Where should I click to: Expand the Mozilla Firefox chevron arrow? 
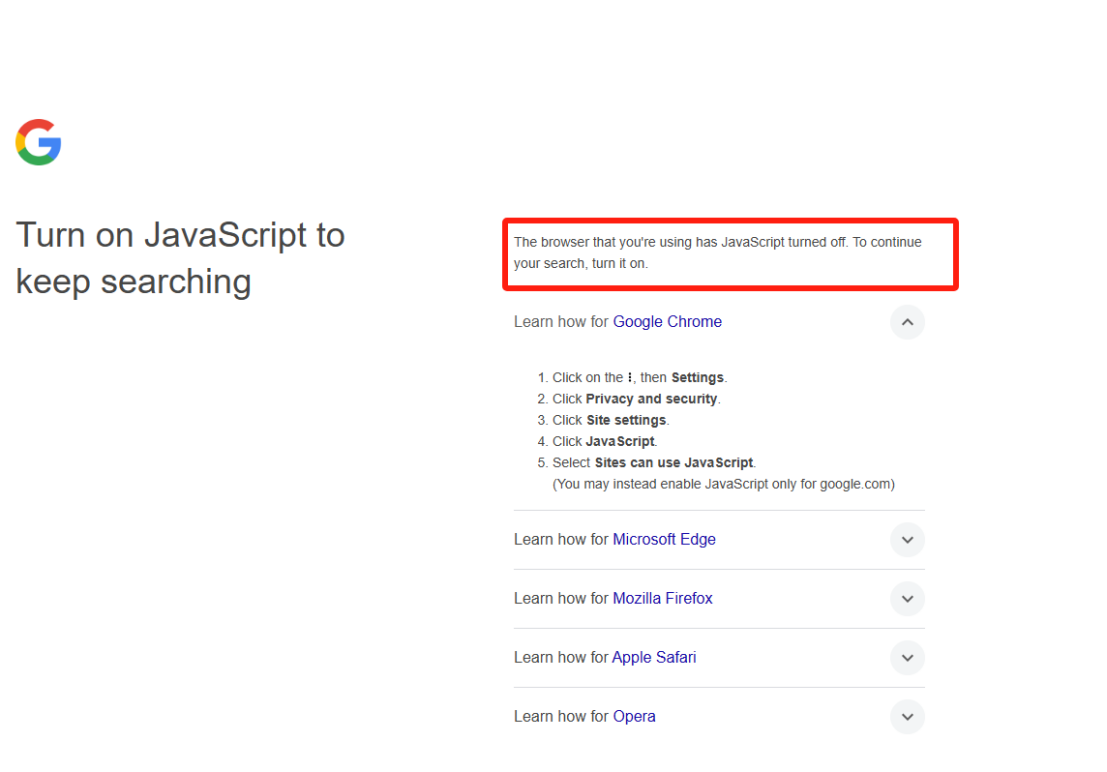[x=907, y=599]
